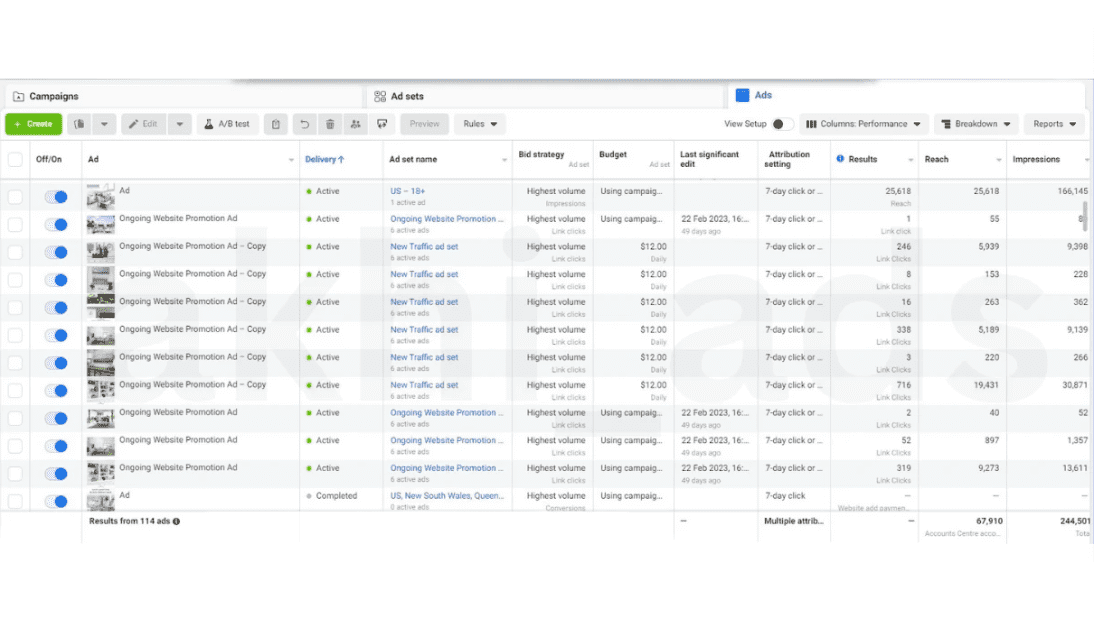Click the A/B test flask button
This screenshot has height=625, width=1094.
227,124
